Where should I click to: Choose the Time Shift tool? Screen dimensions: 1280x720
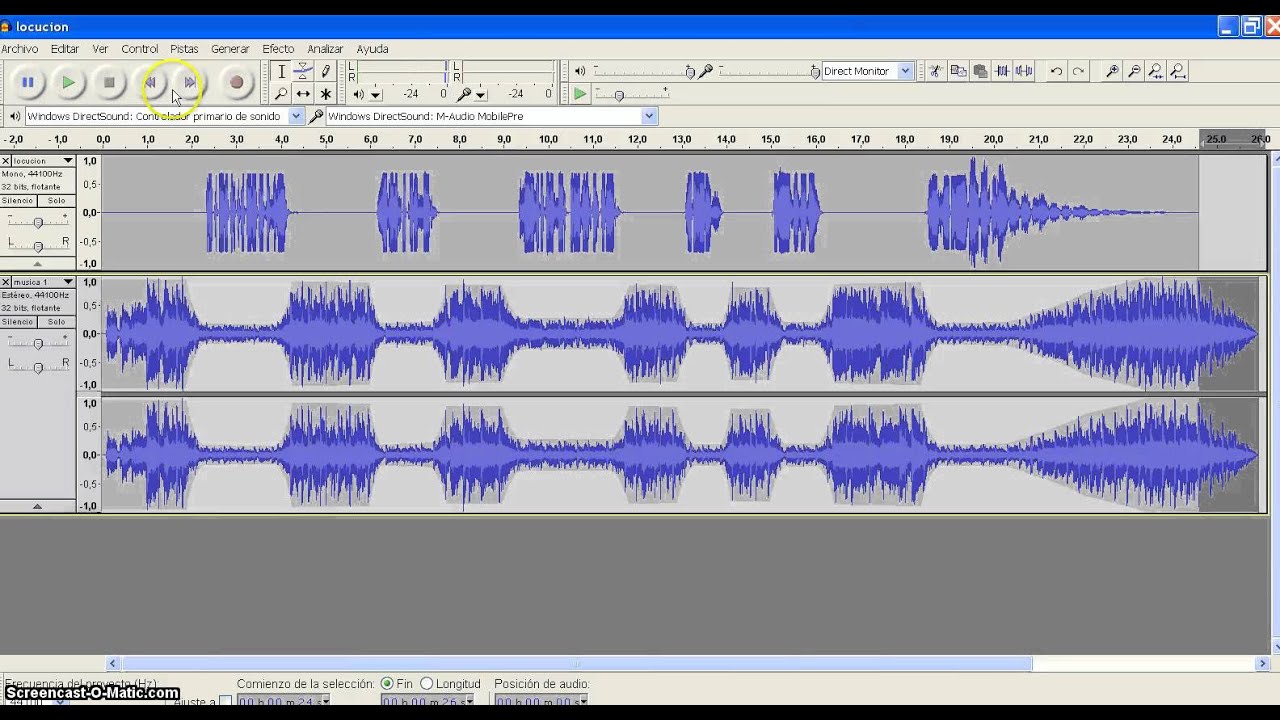(303, 94)
